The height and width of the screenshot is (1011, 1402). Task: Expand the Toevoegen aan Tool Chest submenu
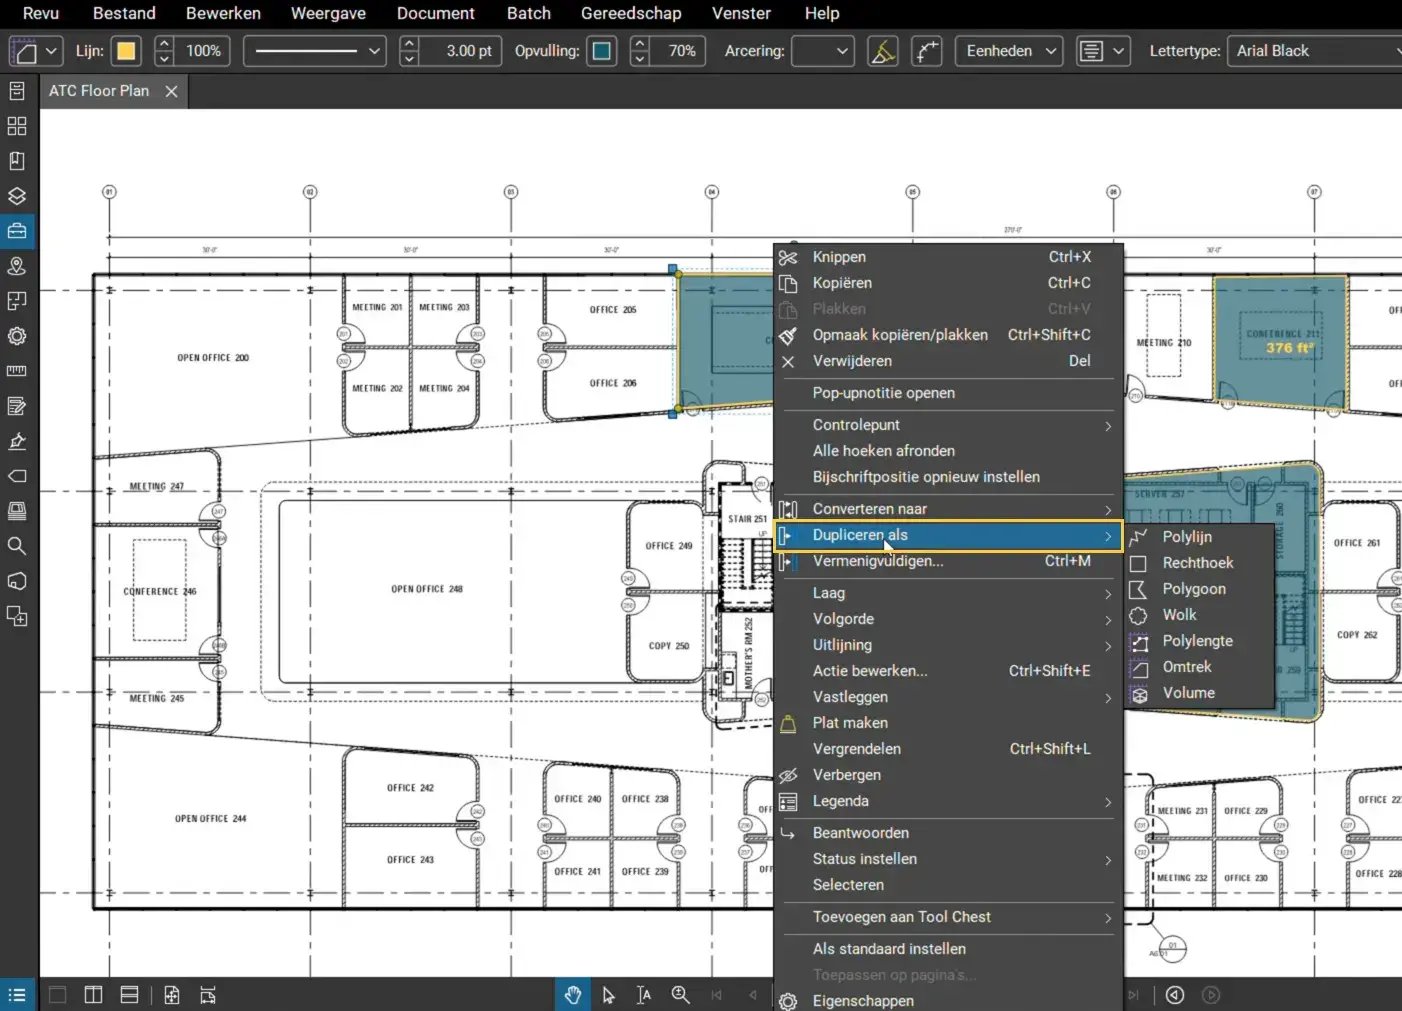coord(948,917)
